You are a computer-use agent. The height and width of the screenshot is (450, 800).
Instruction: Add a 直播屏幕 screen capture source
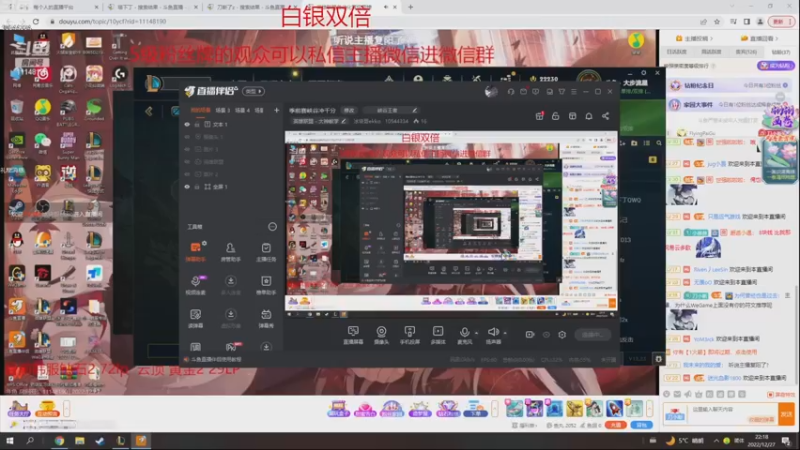coord(353,335)
